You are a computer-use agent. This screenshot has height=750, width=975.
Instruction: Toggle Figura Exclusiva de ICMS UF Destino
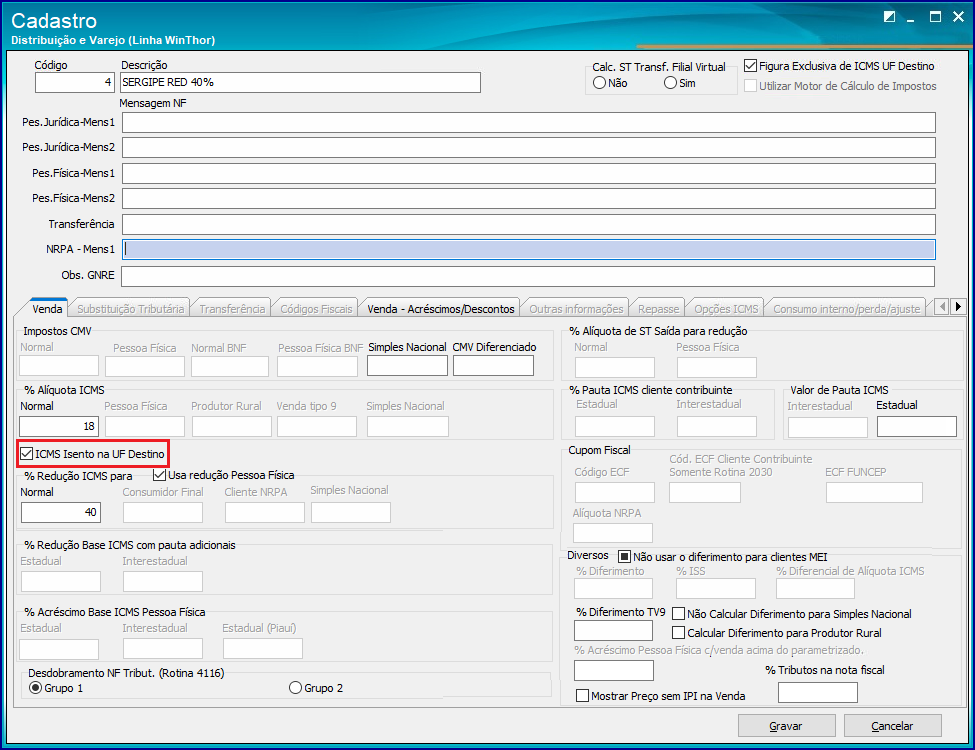click(x=751, y=66)
